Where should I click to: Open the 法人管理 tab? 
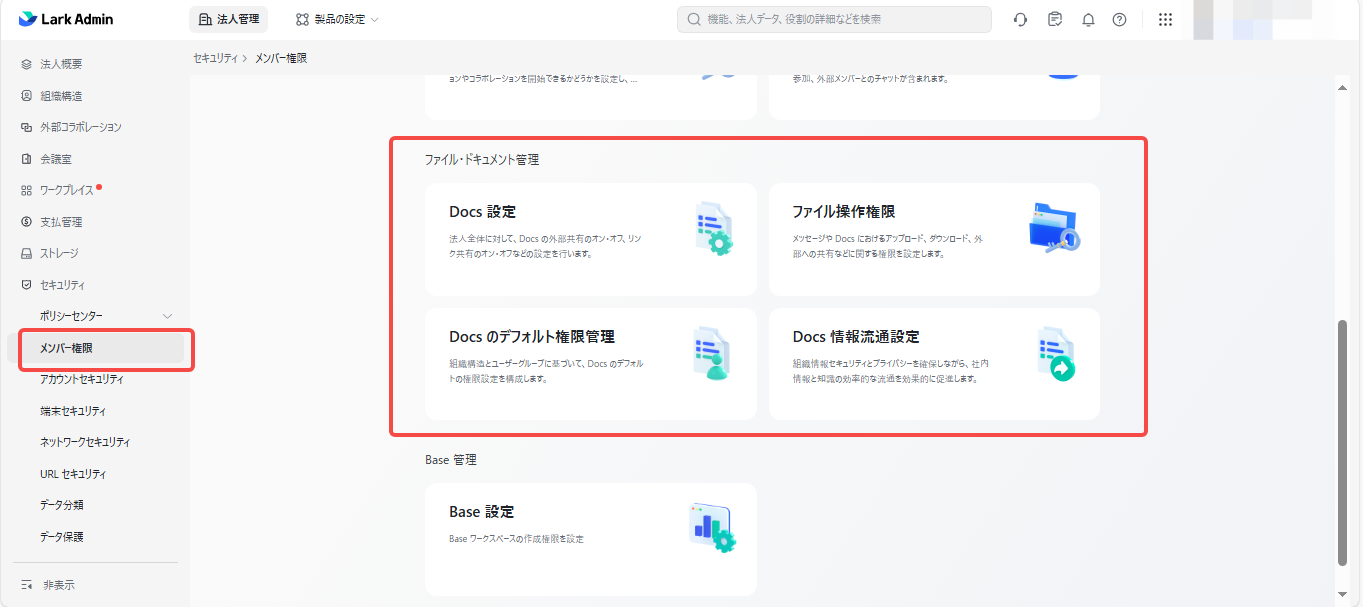coord(228,19)
